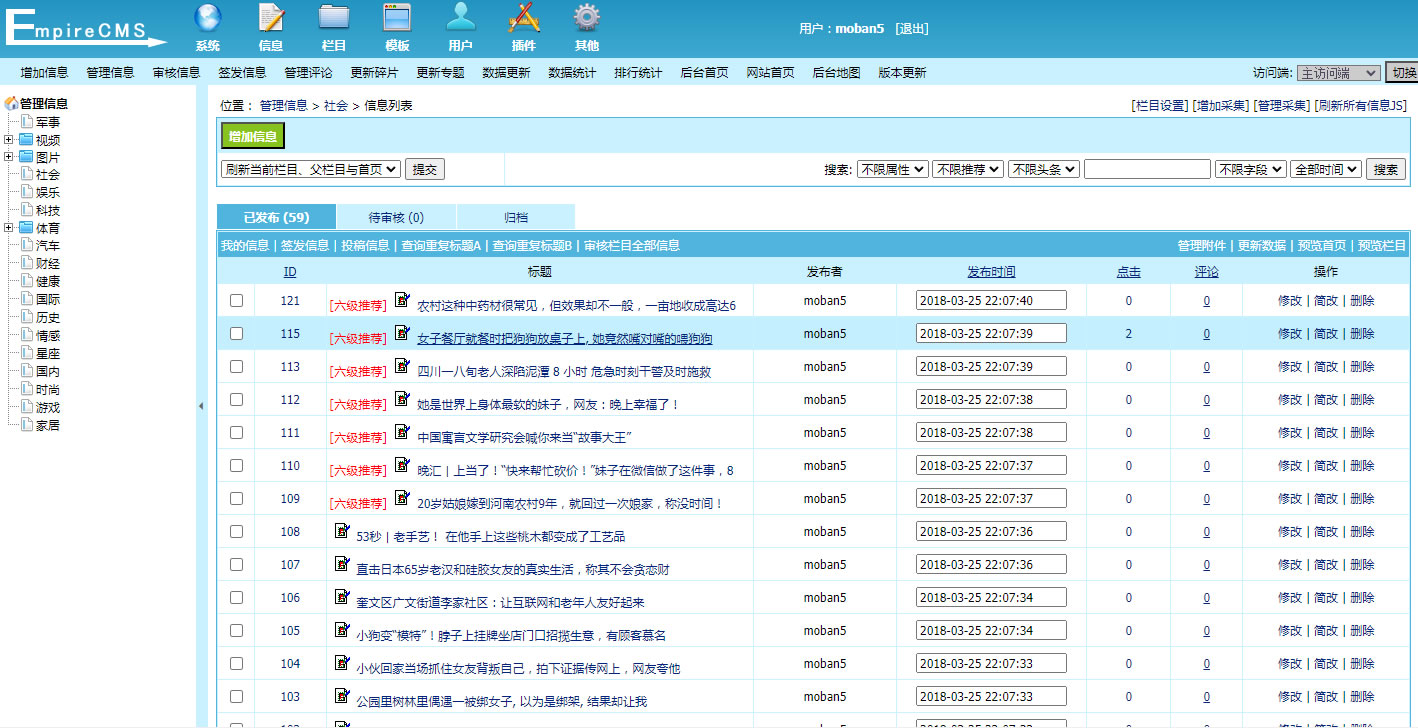Click the edit icon in row 109
1418x728 pixels.
coord(402,497)
